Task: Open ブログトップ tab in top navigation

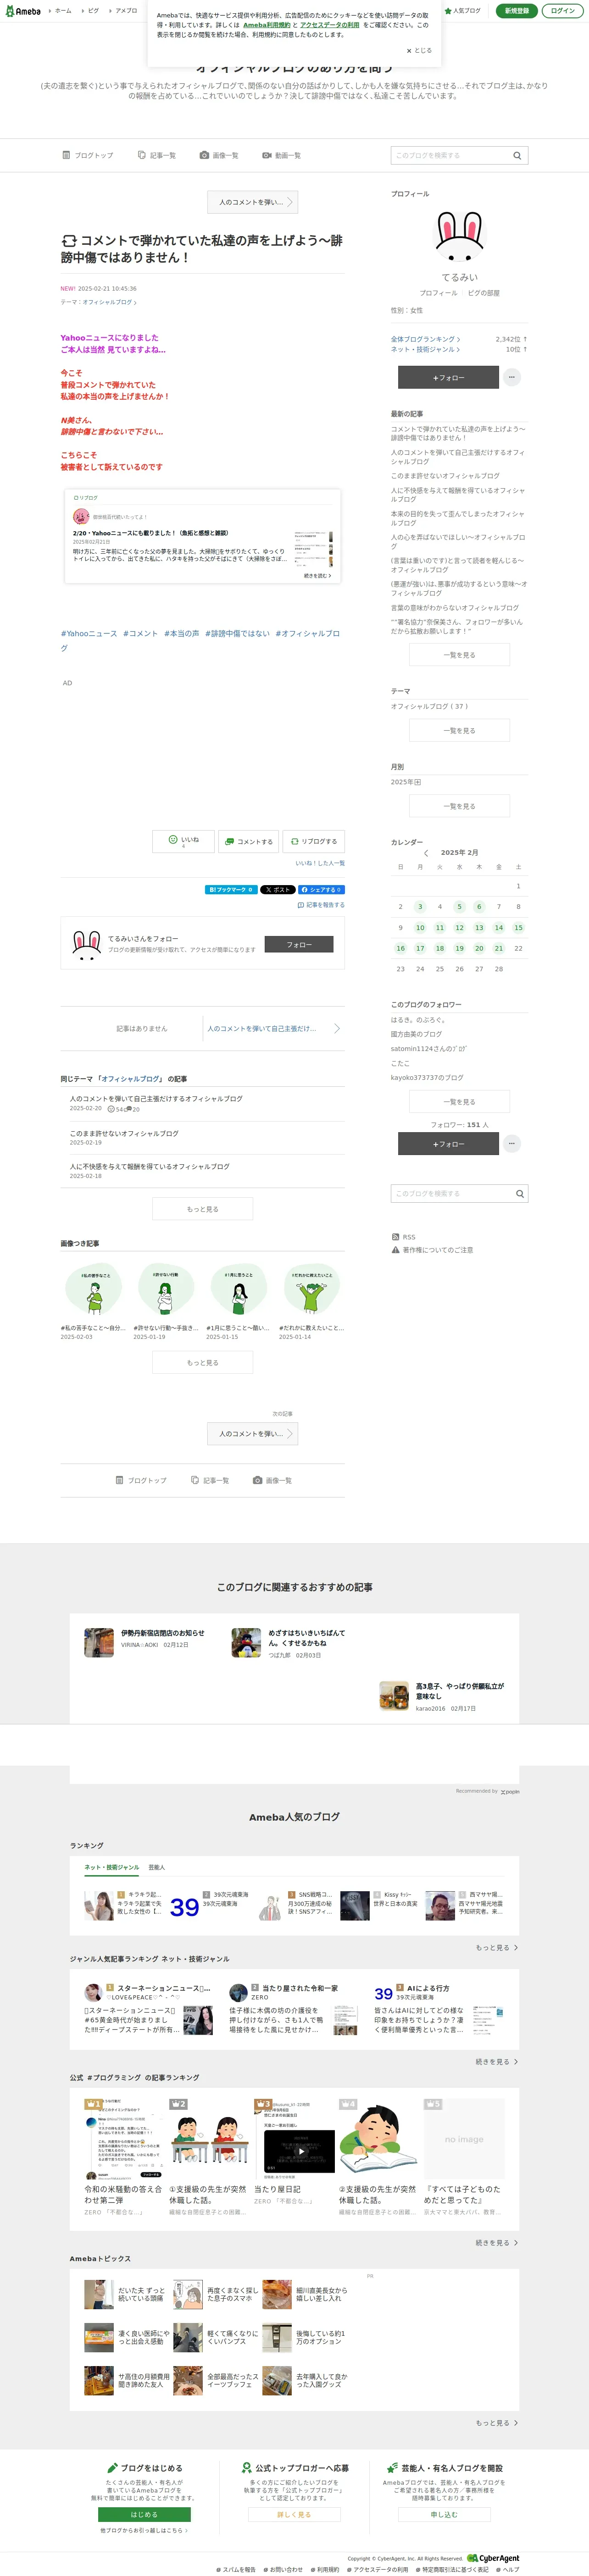Action: 88,156
